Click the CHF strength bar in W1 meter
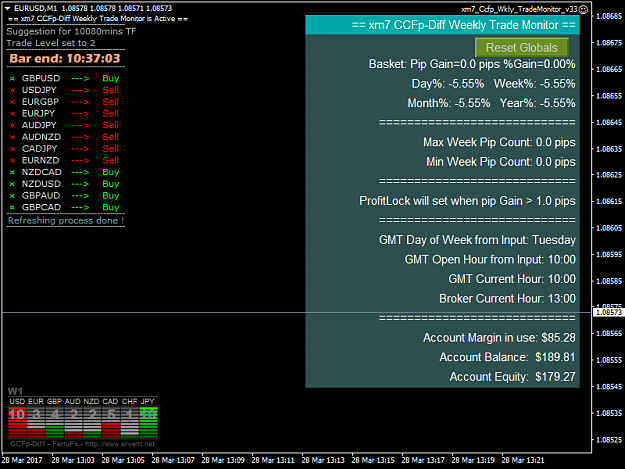This screenshot has width=625, height=469. click(130, 422)
